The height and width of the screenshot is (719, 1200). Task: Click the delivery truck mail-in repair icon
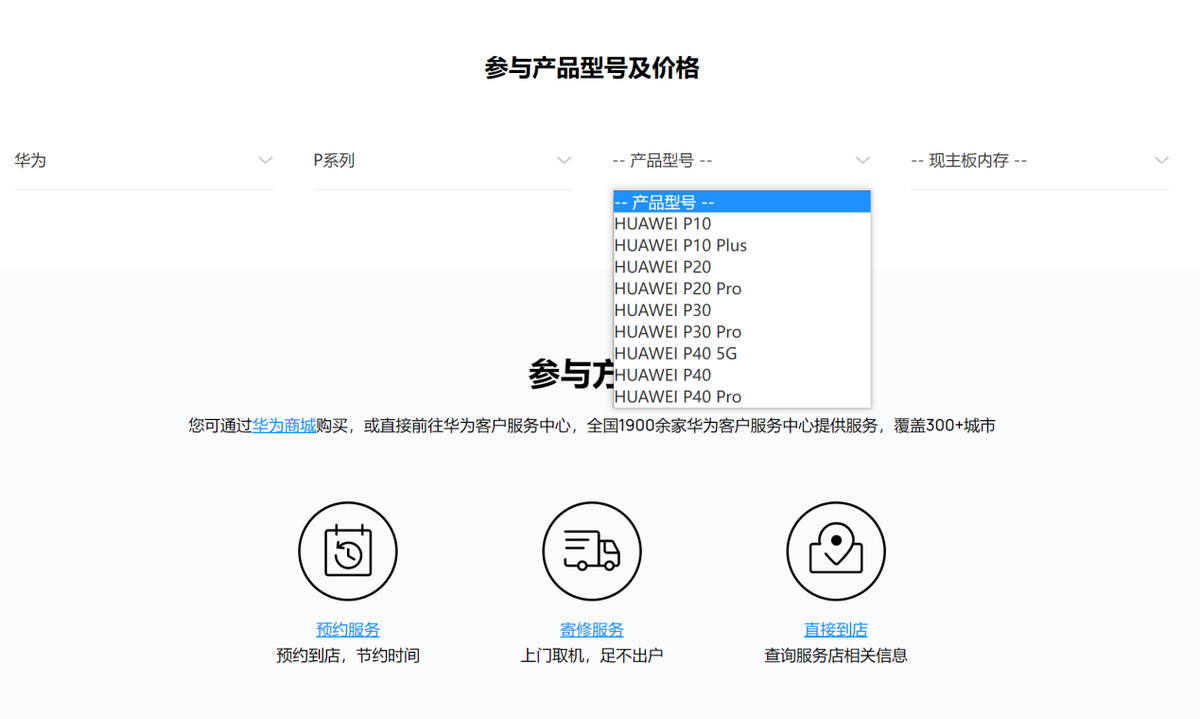click(592, 551)
